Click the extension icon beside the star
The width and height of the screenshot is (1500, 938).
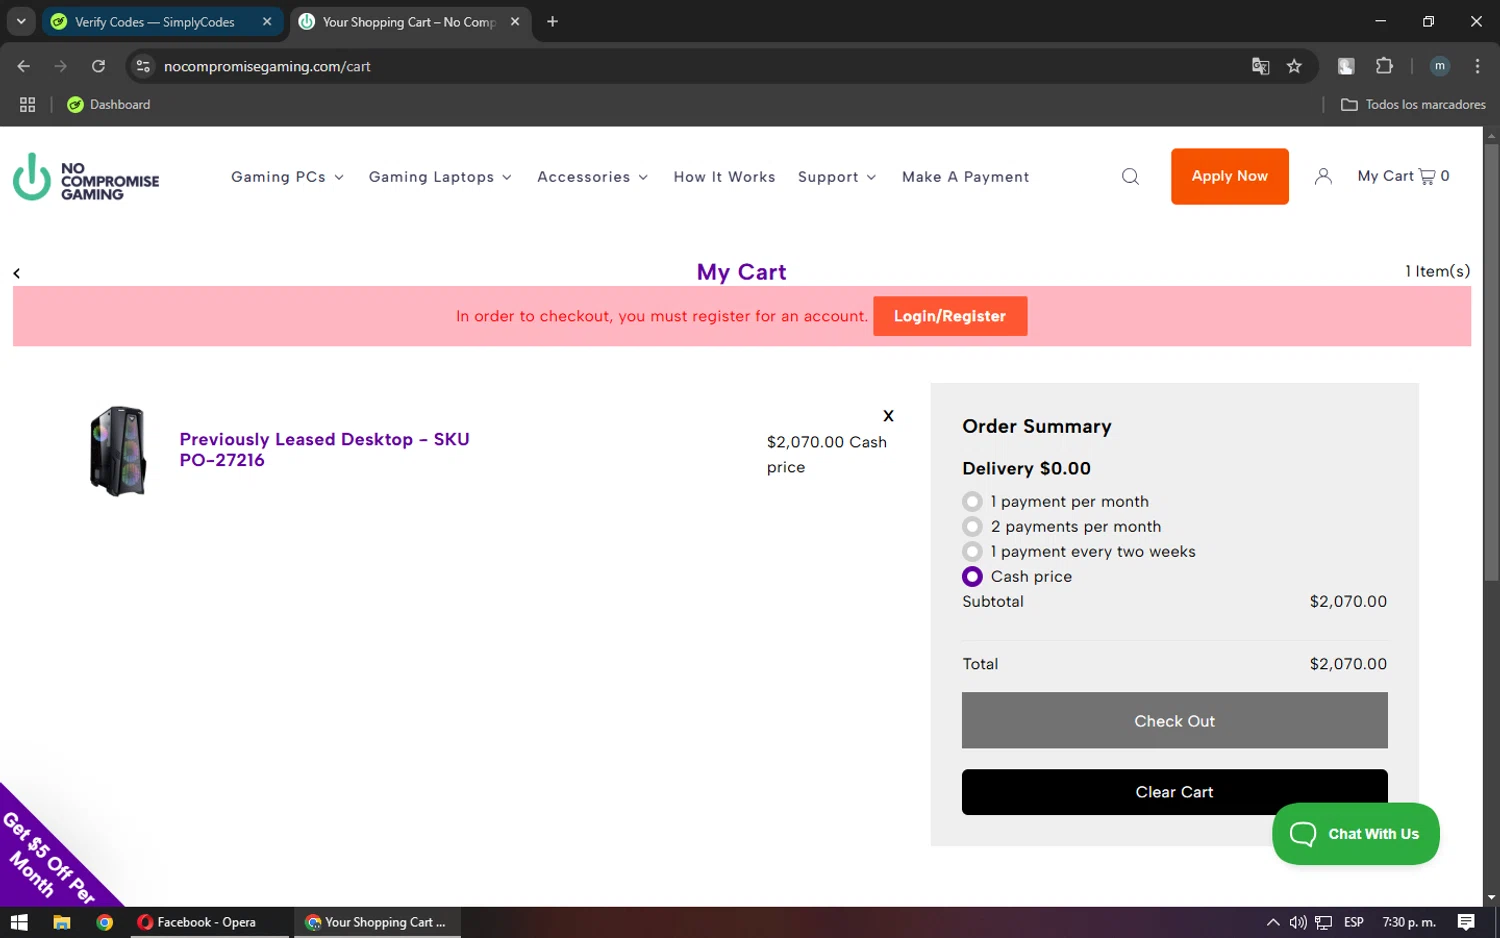click(x=1346, y=66)
